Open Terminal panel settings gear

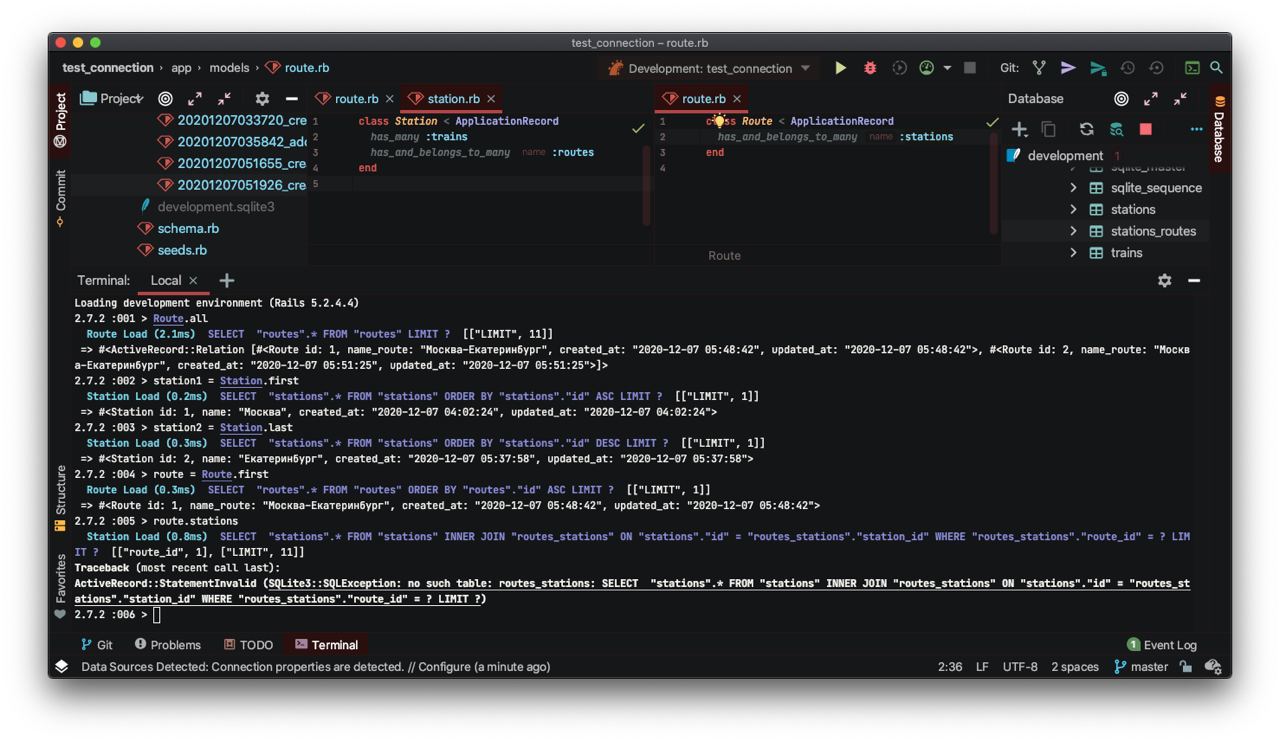tap(1164, 281)
